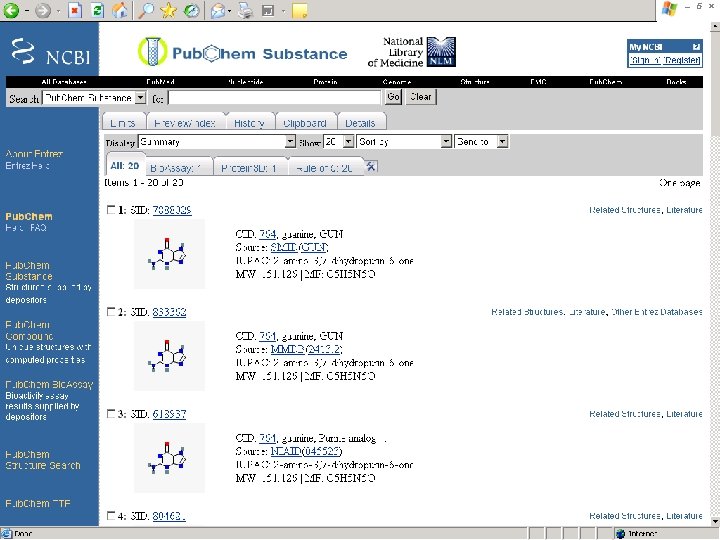Open NIAID source link for result 3
This screenshot has height=540, width=720.
tap(306, 451)
